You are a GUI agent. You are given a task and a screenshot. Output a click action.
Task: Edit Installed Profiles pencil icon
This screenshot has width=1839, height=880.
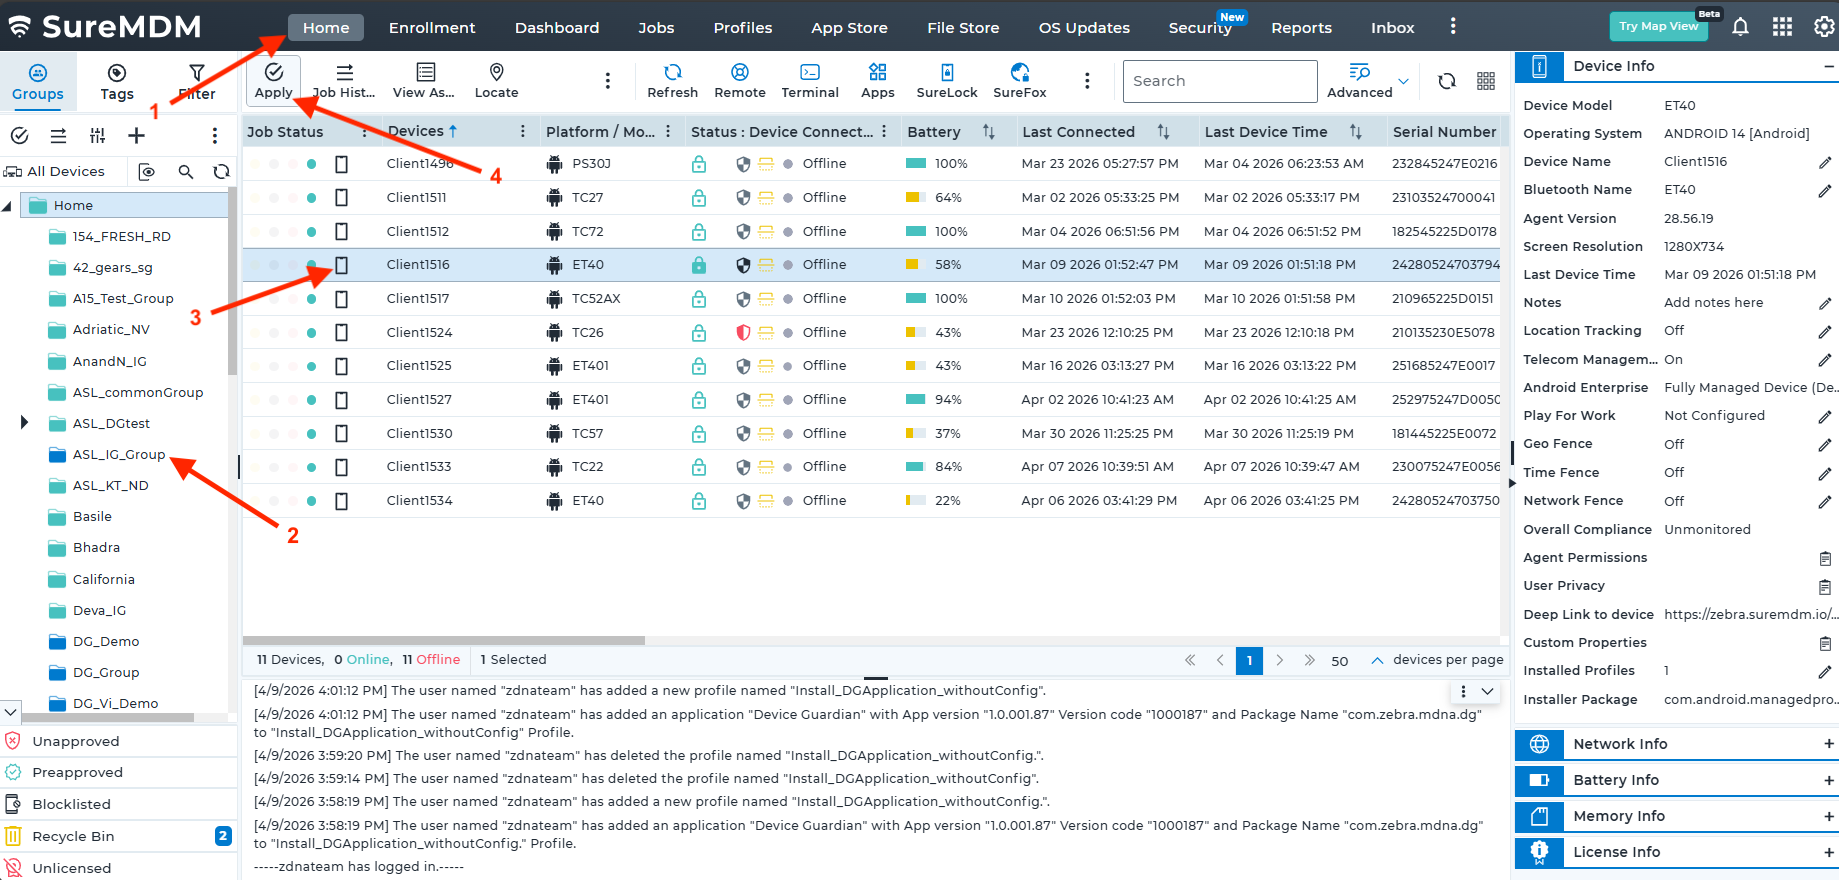(x=1825, y=671)
